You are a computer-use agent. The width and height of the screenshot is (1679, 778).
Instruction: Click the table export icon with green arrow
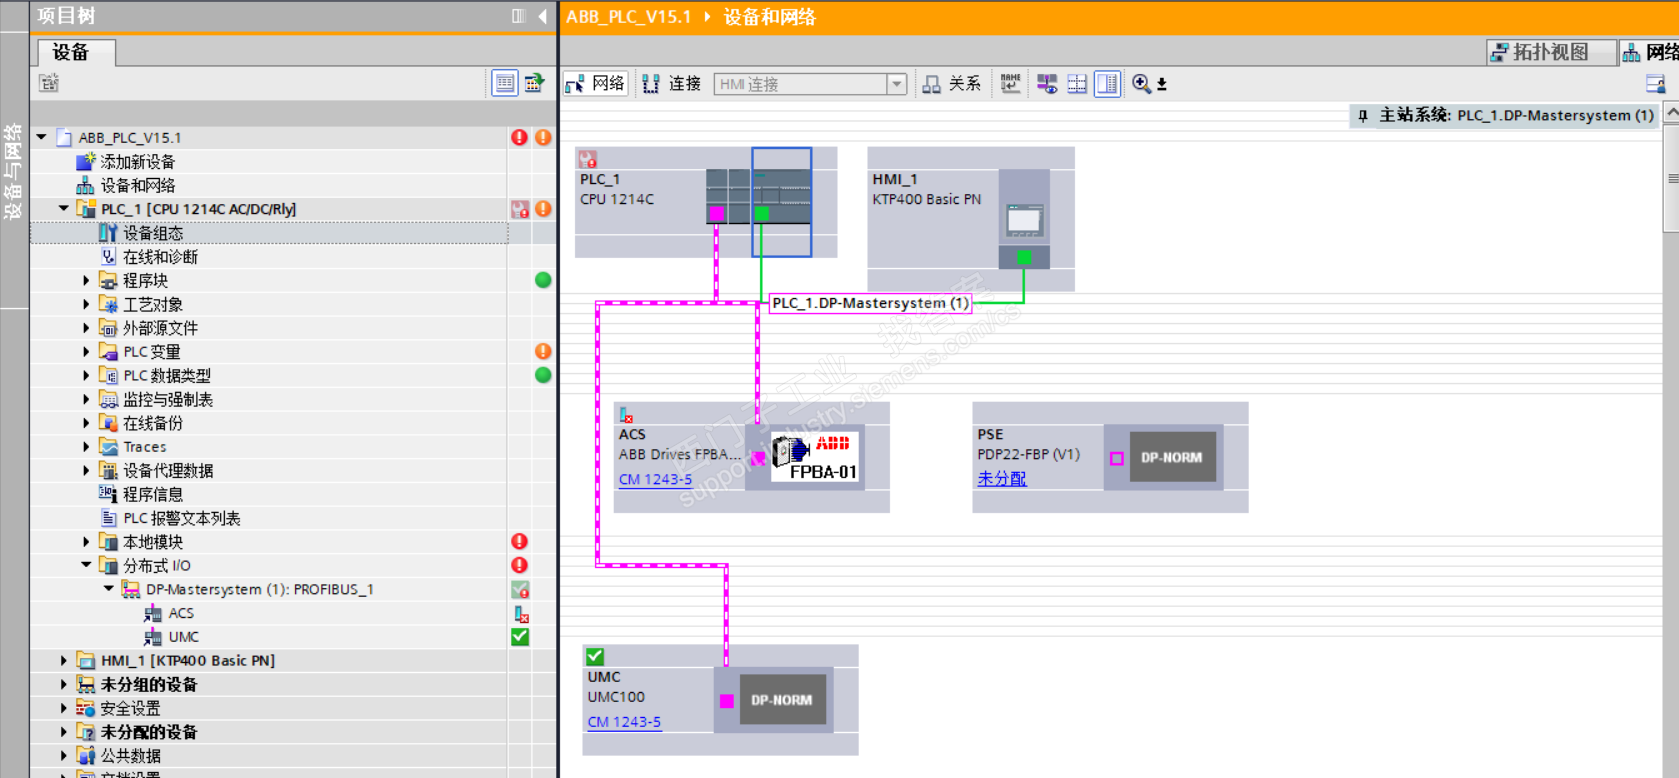point(534,84)
